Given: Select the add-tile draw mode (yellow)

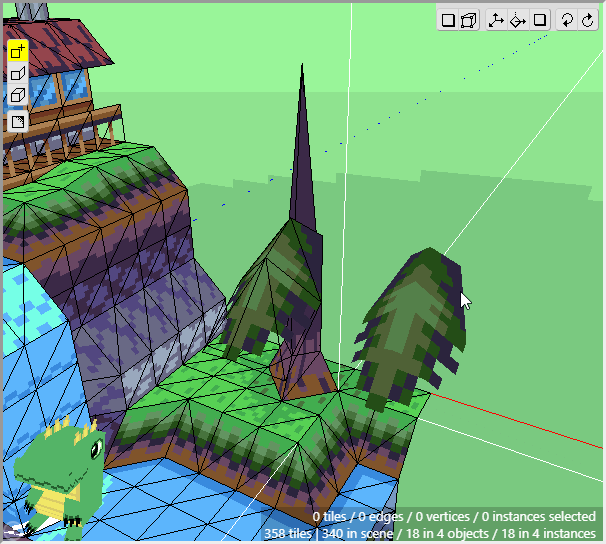Looking at the screenshot, I should click(17, 51).
